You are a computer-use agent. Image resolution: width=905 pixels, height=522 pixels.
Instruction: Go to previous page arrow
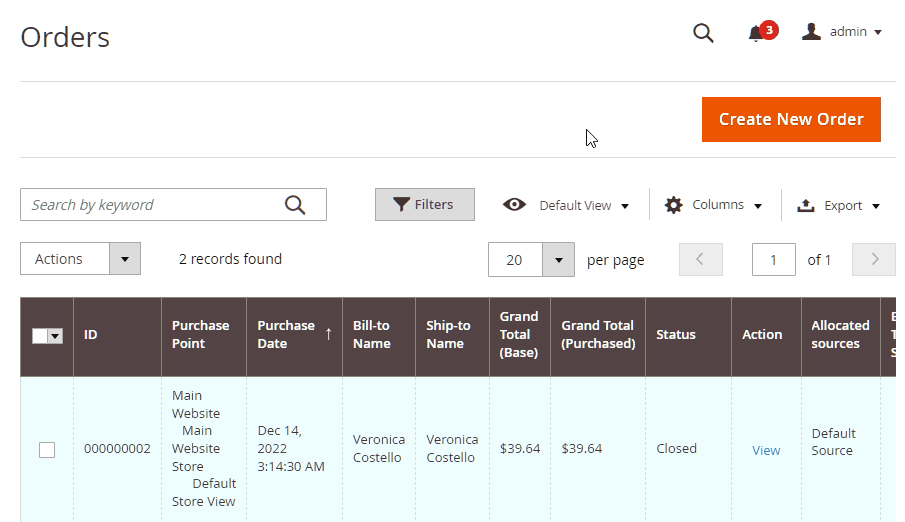[701, 259]
